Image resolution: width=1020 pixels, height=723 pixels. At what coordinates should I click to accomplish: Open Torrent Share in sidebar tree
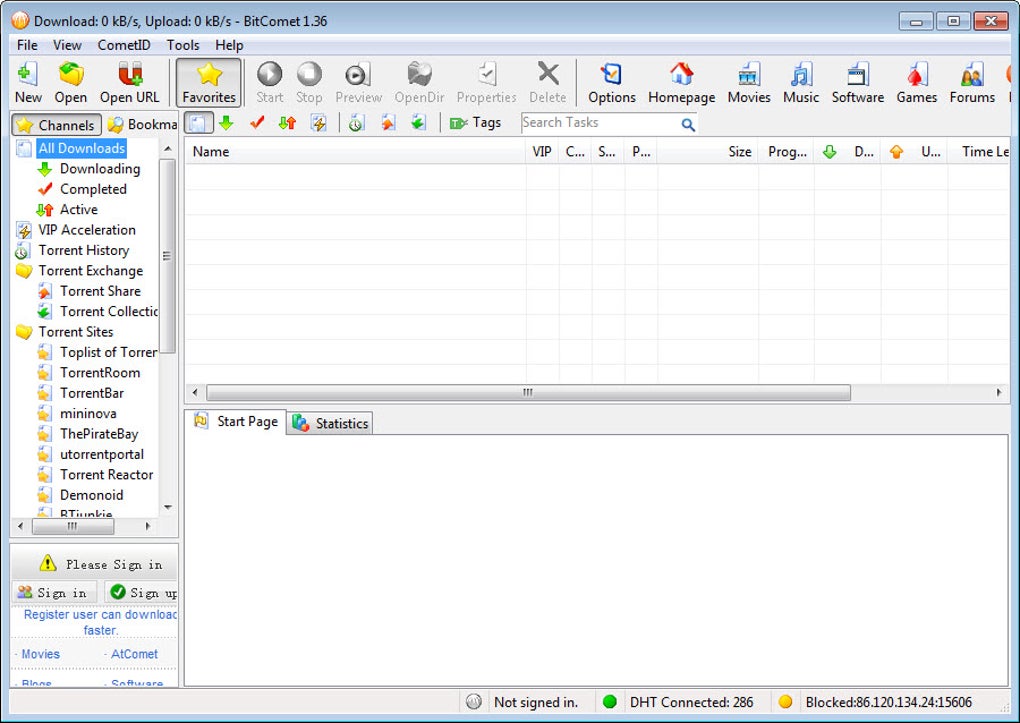[x=100, y=291]
